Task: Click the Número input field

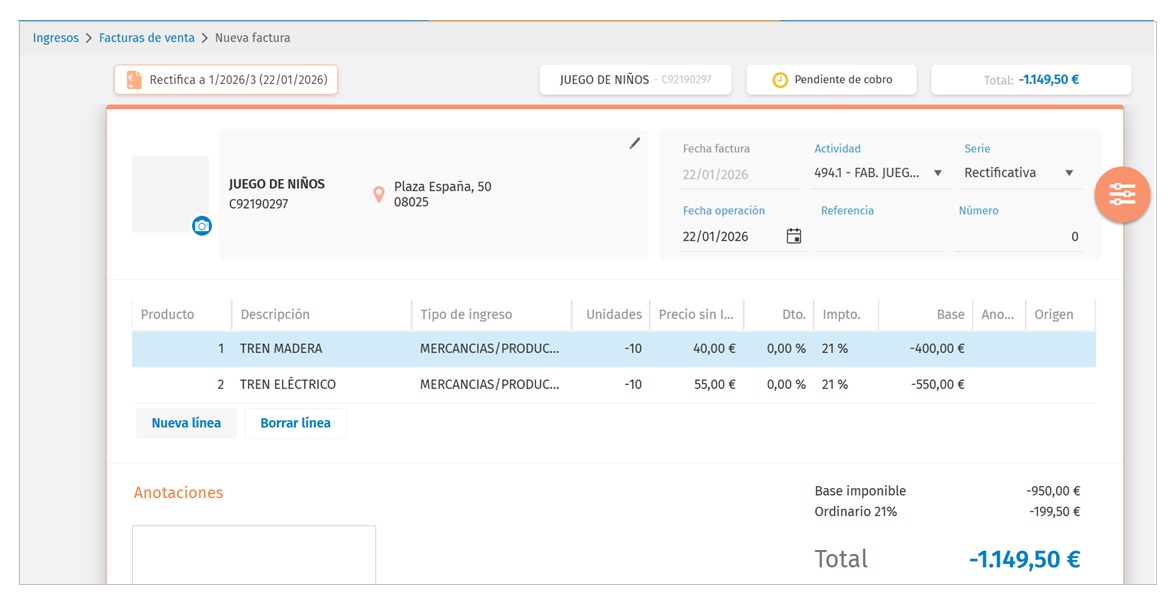Action: point(1018,237)
